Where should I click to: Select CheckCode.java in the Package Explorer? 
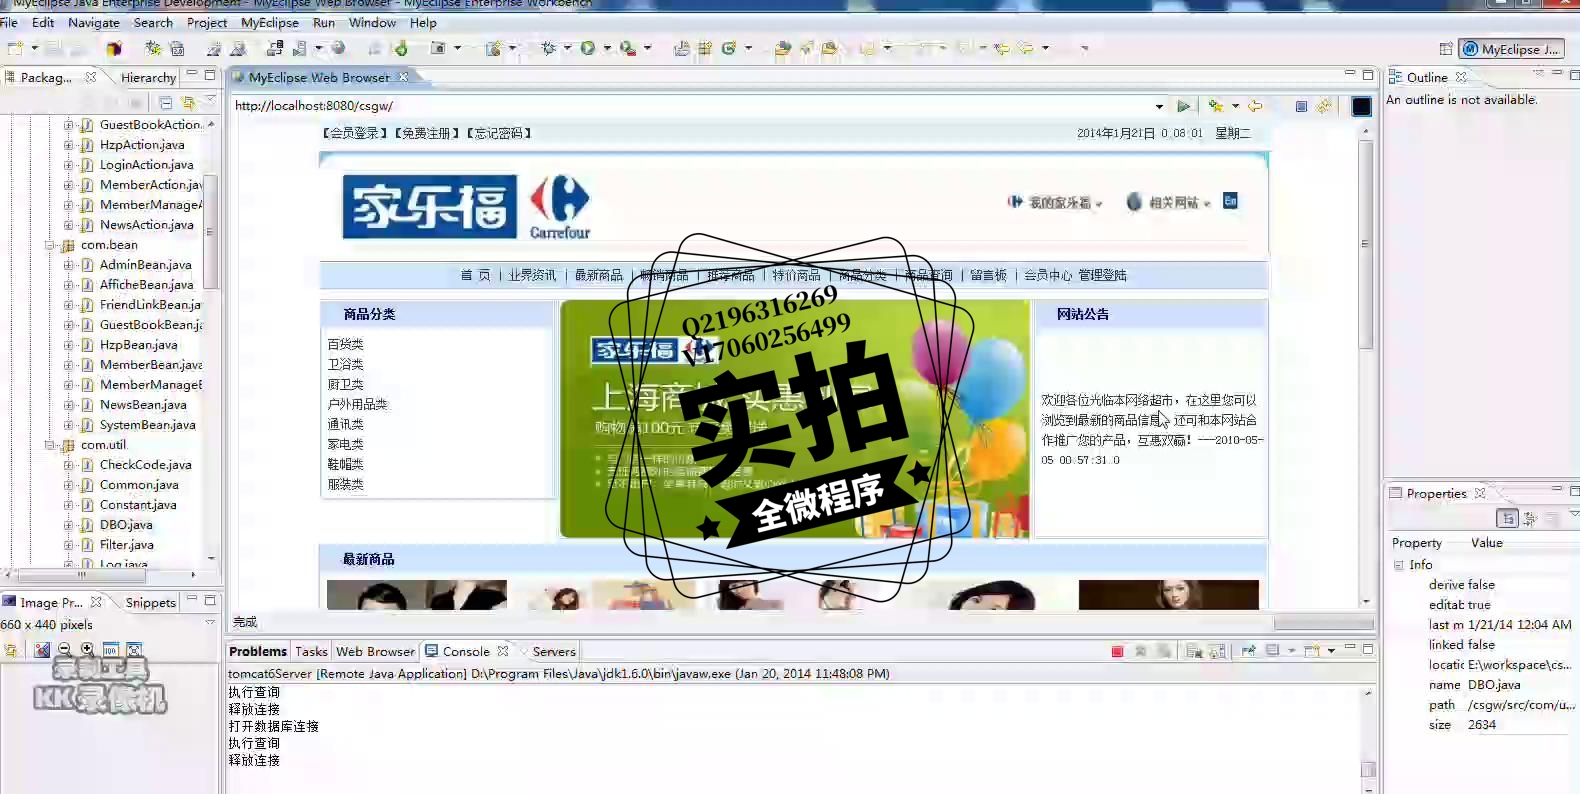(x=145, y=465)
